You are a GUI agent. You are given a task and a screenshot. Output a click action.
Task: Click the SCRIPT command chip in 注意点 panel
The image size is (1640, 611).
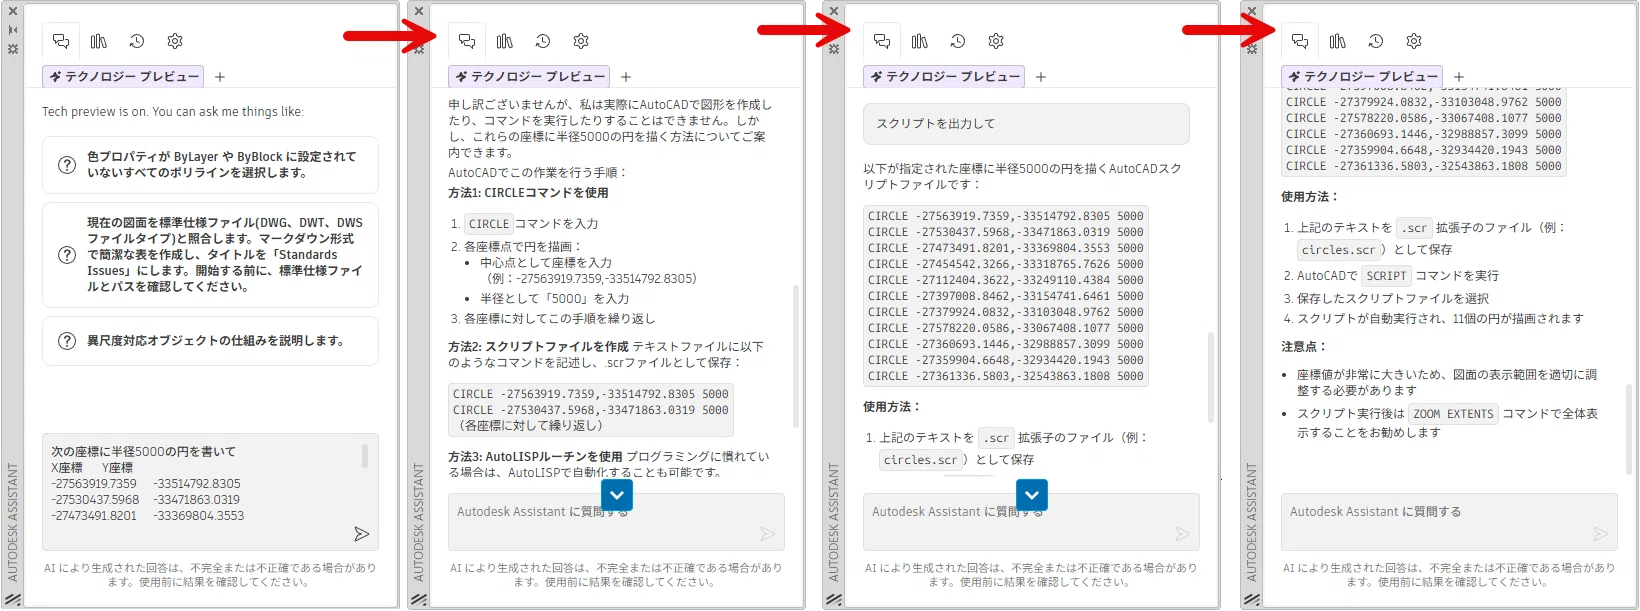1386,276
